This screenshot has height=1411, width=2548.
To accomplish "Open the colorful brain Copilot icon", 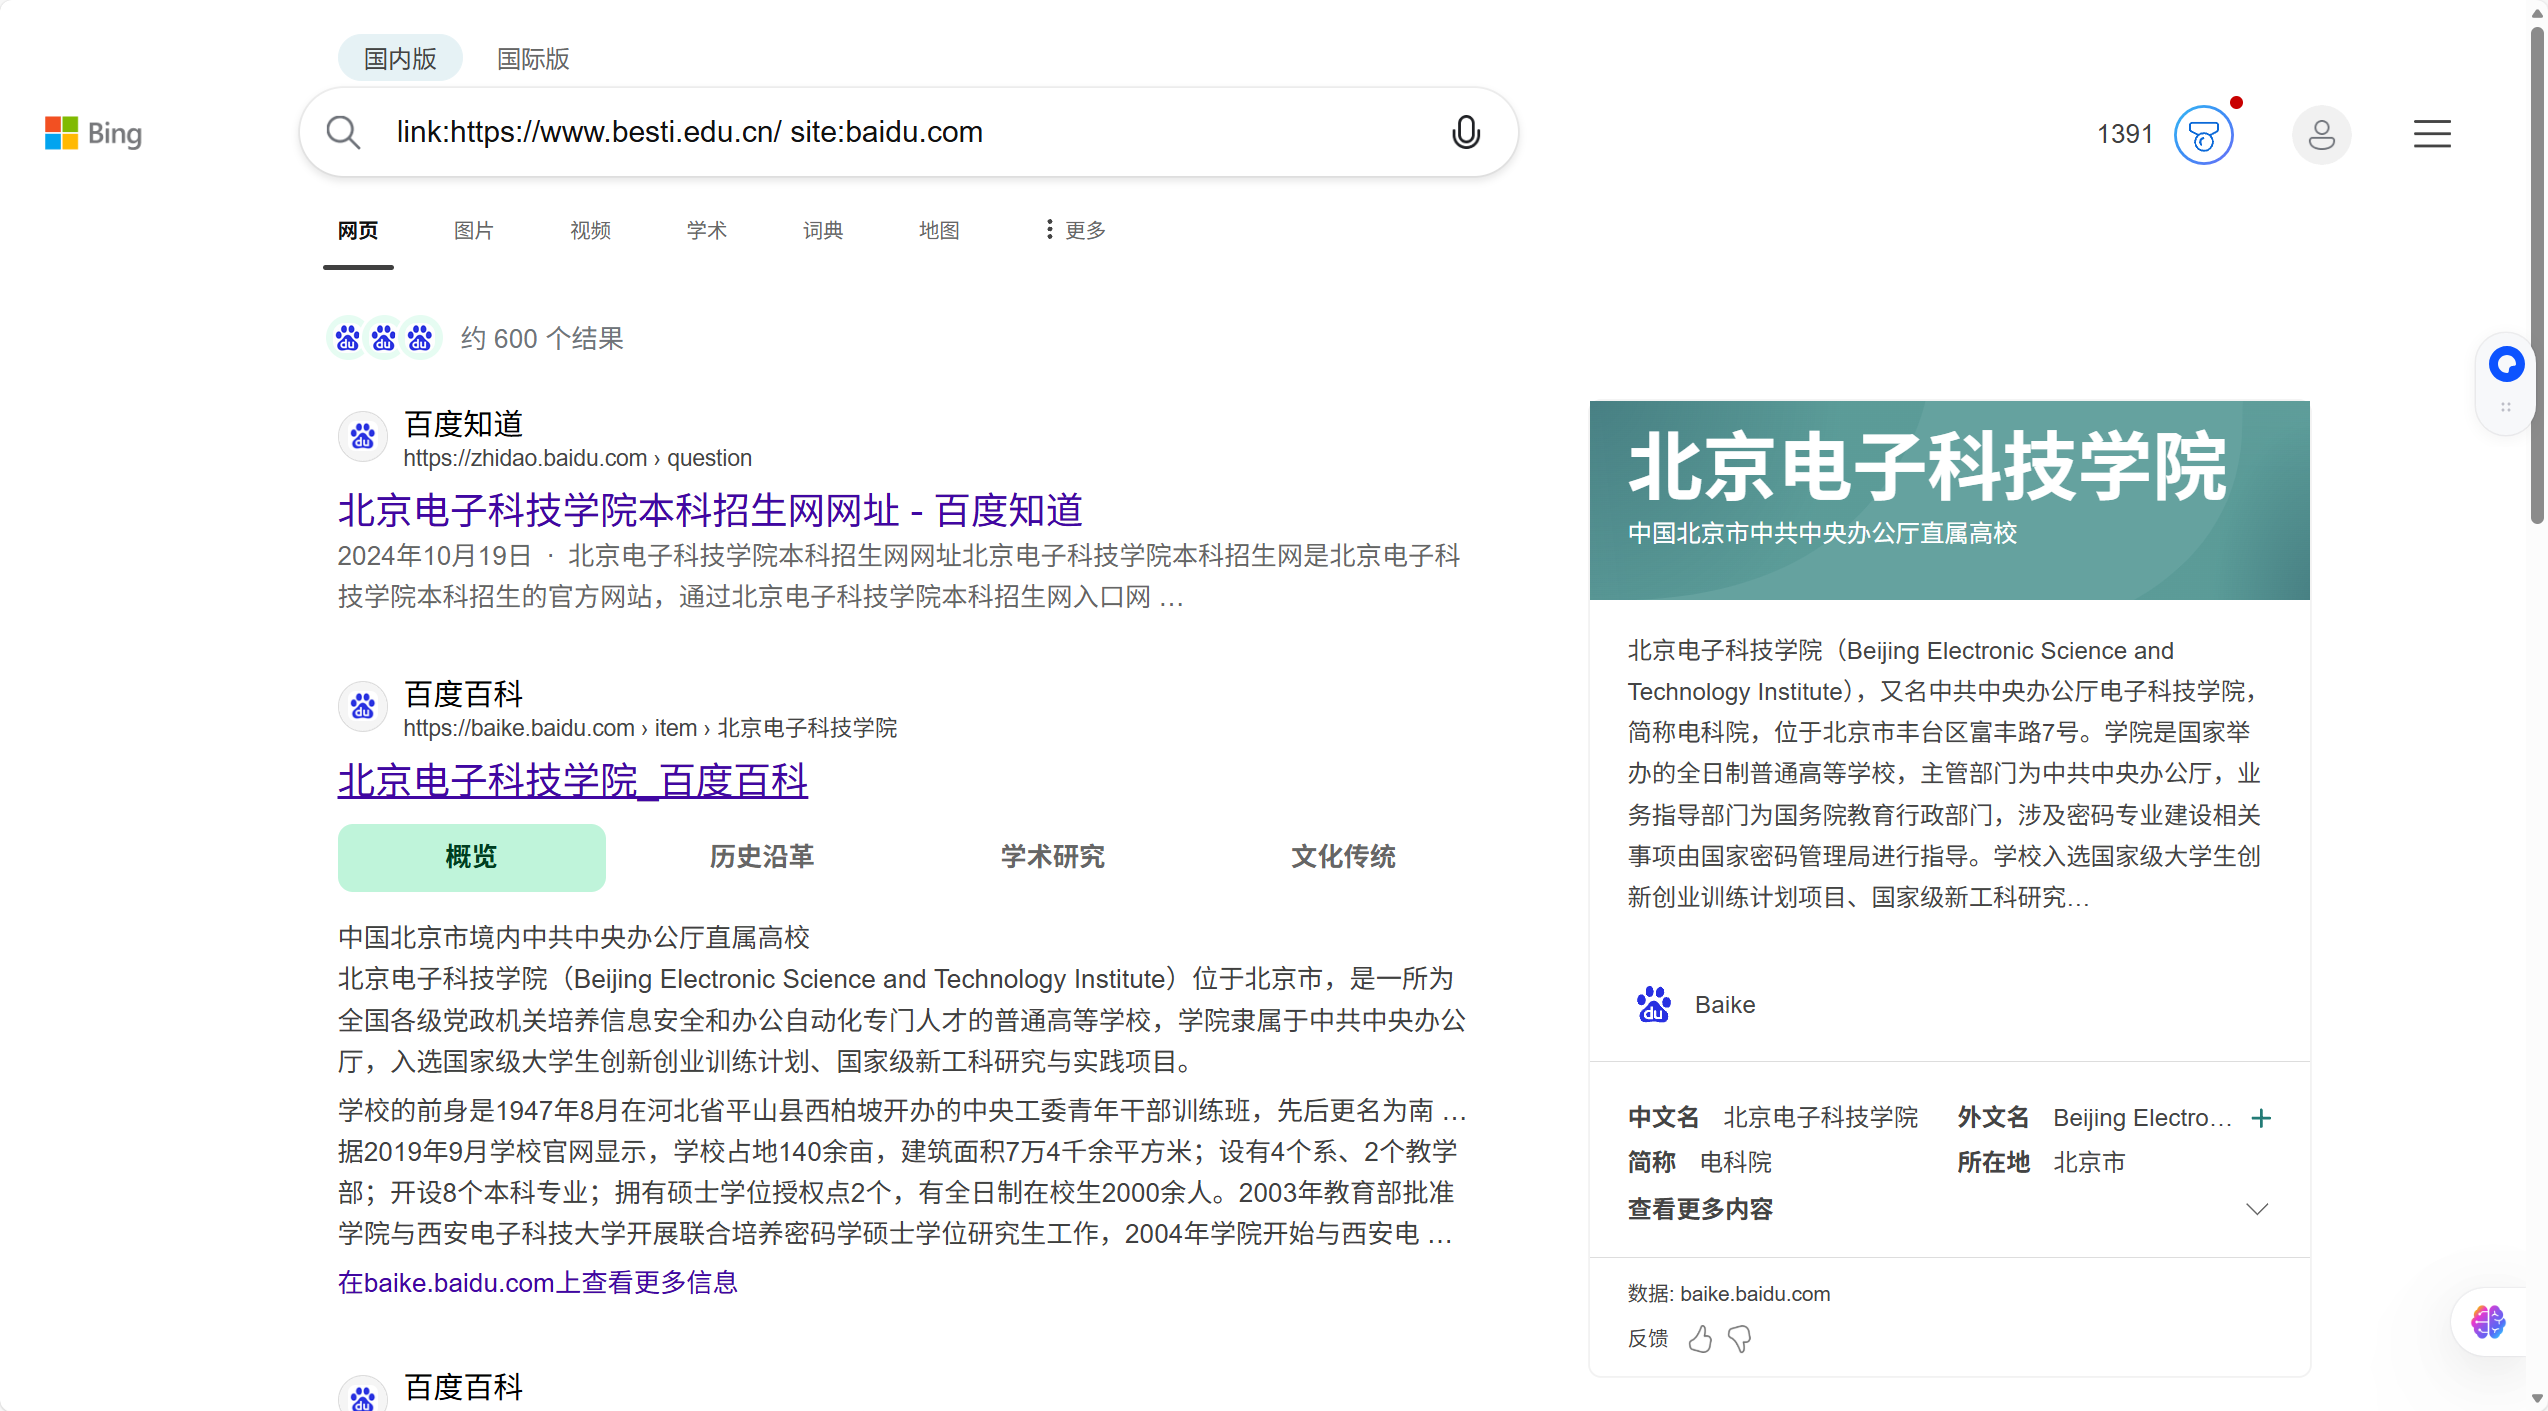I will [x=2488, y=1322].
